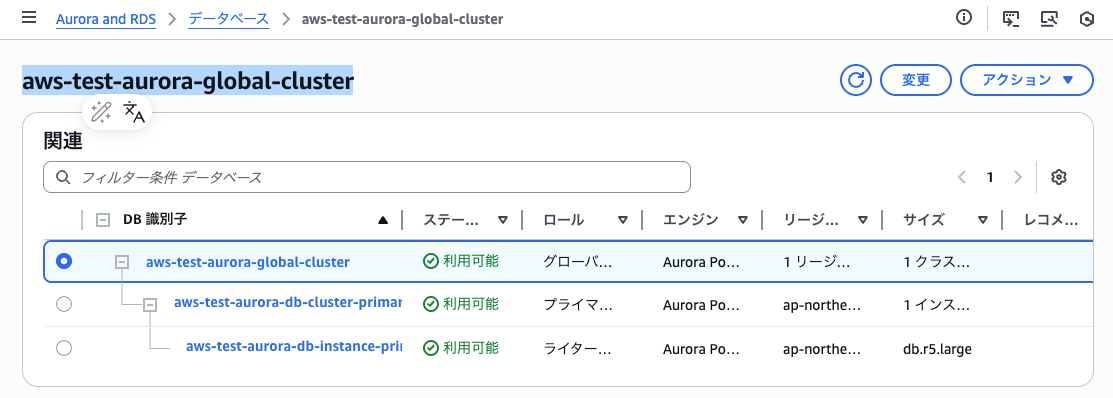Image resolution: width=1113 pixels, height=398 pixels.
Task: Click 利用可能 status of db-instance row
Action: (461, 348)
